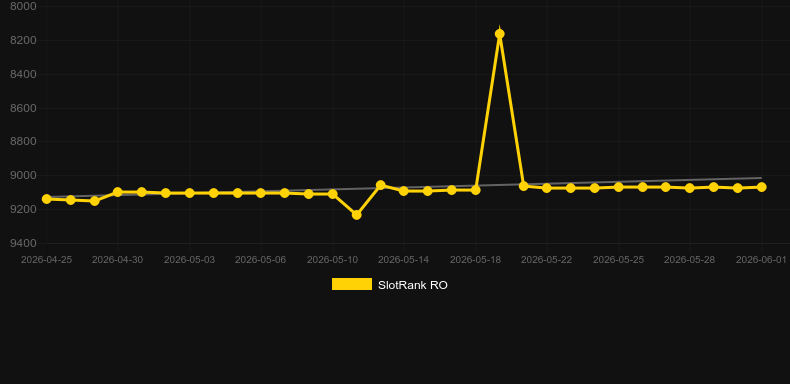Select the data point at 2026-05-28
790x384 pixels.
pyautogui.click(x=690, y=188)
